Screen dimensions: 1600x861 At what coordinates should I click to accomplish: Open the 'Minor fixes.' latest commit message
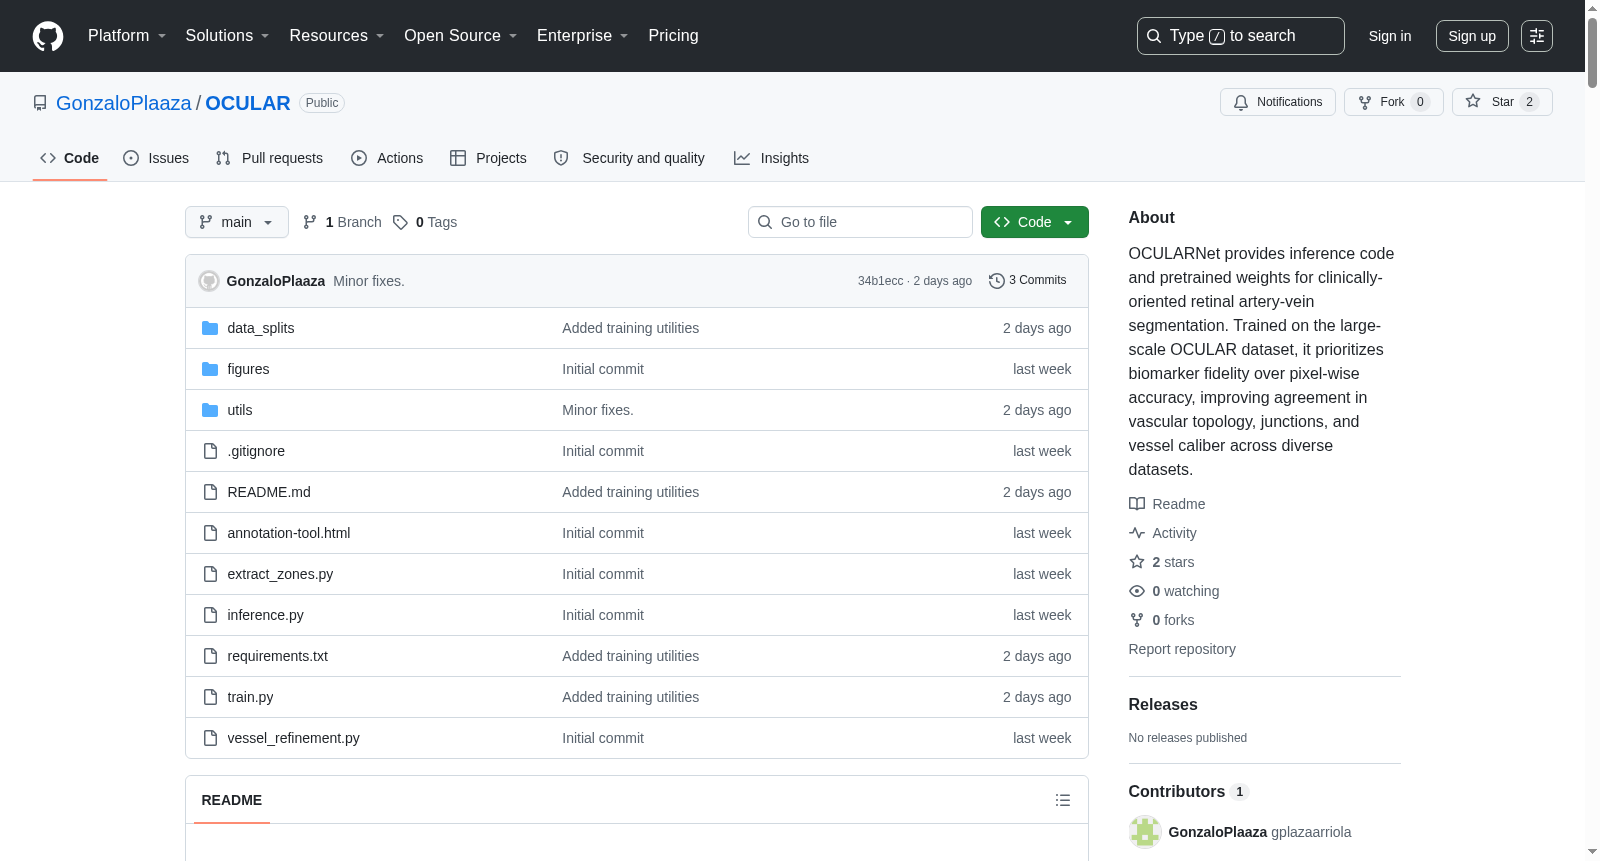click(369, 281)
